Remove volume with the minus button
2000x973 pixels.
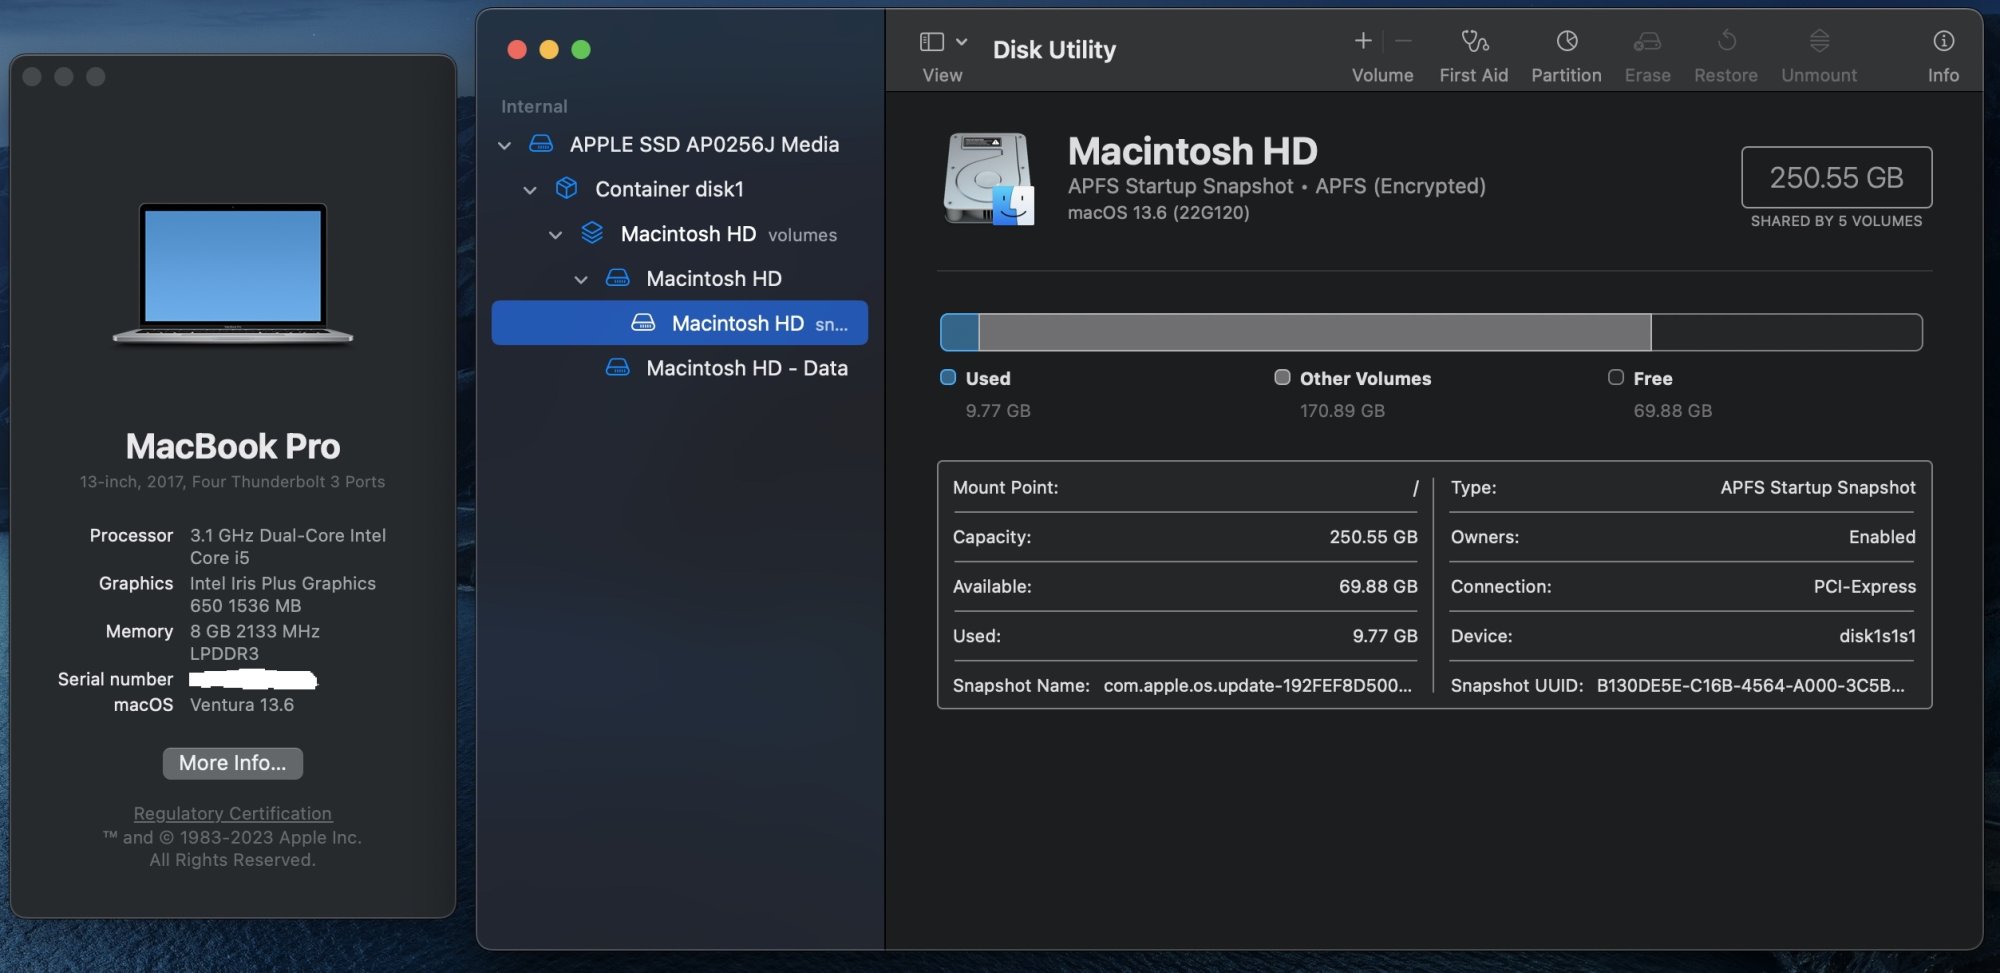point(1404,41)
